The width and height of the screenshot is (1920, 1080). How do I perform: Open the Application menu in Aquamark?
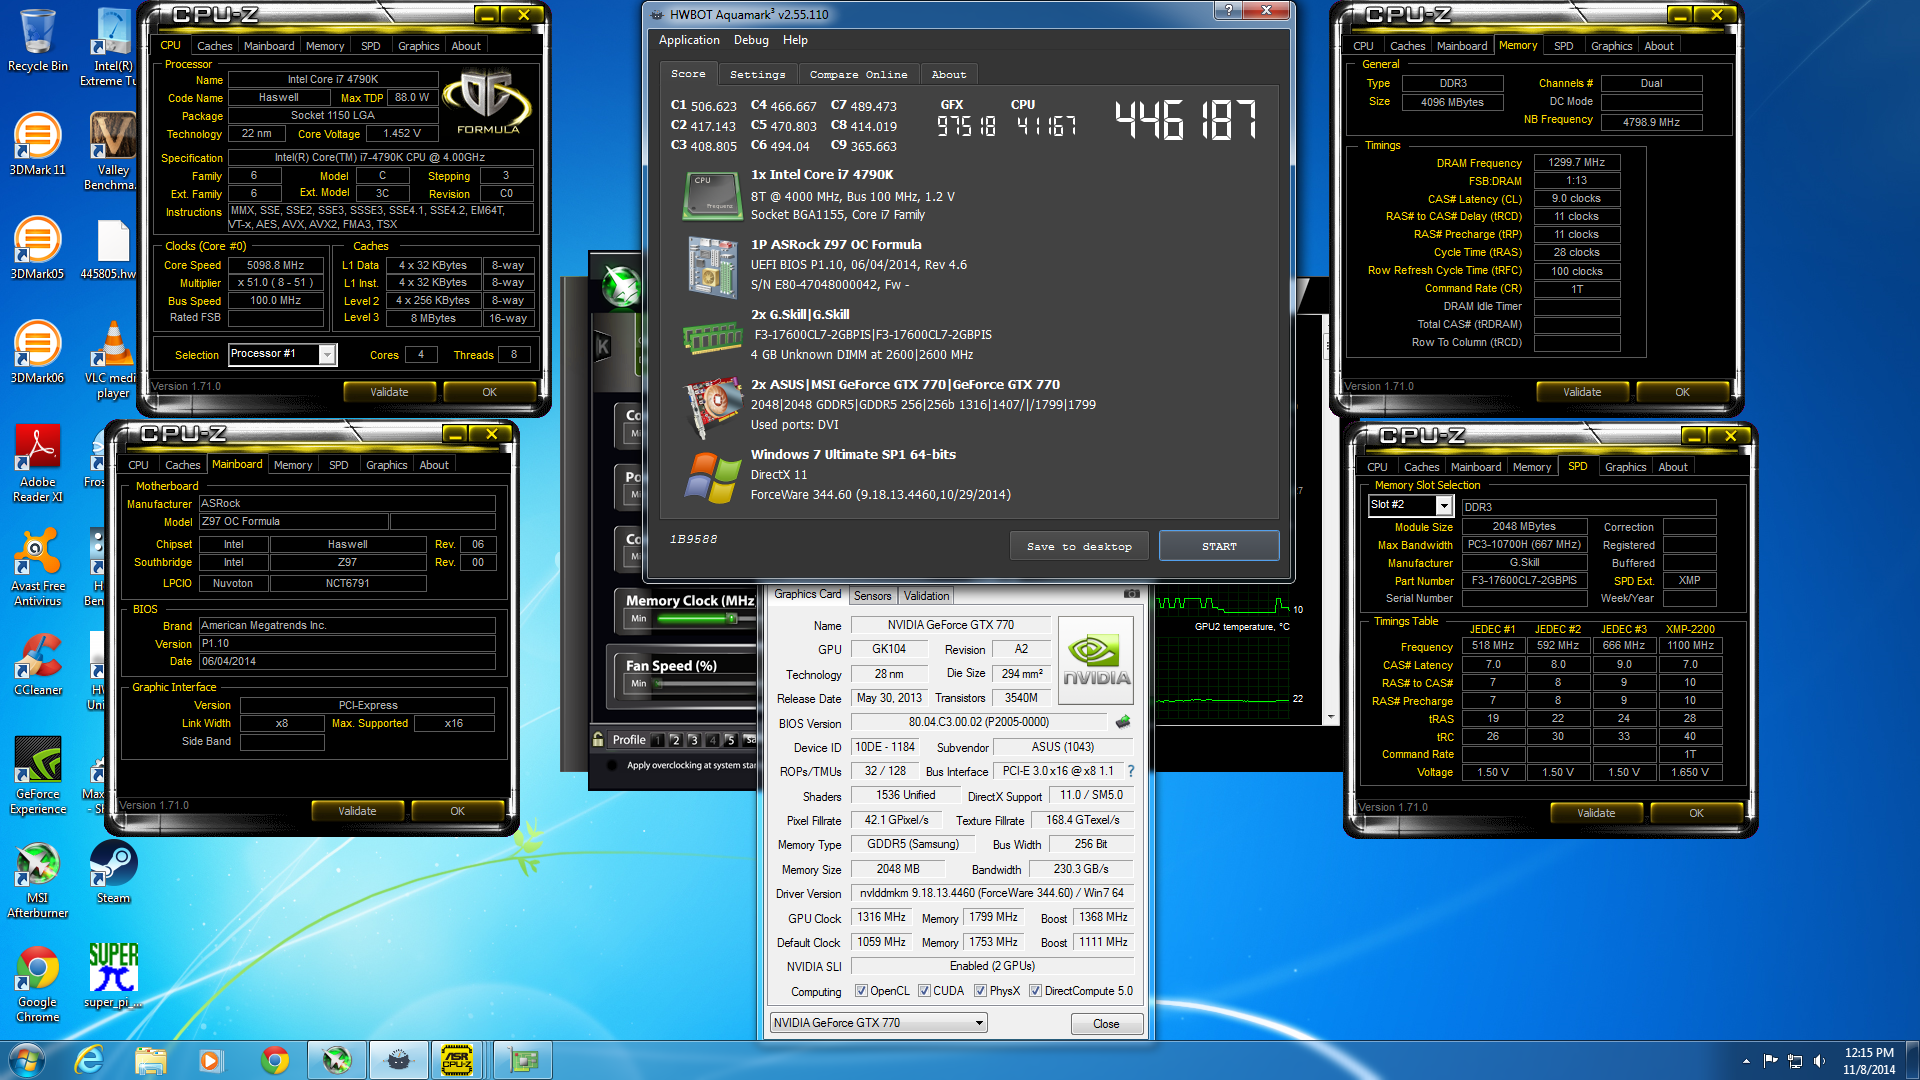689,40
